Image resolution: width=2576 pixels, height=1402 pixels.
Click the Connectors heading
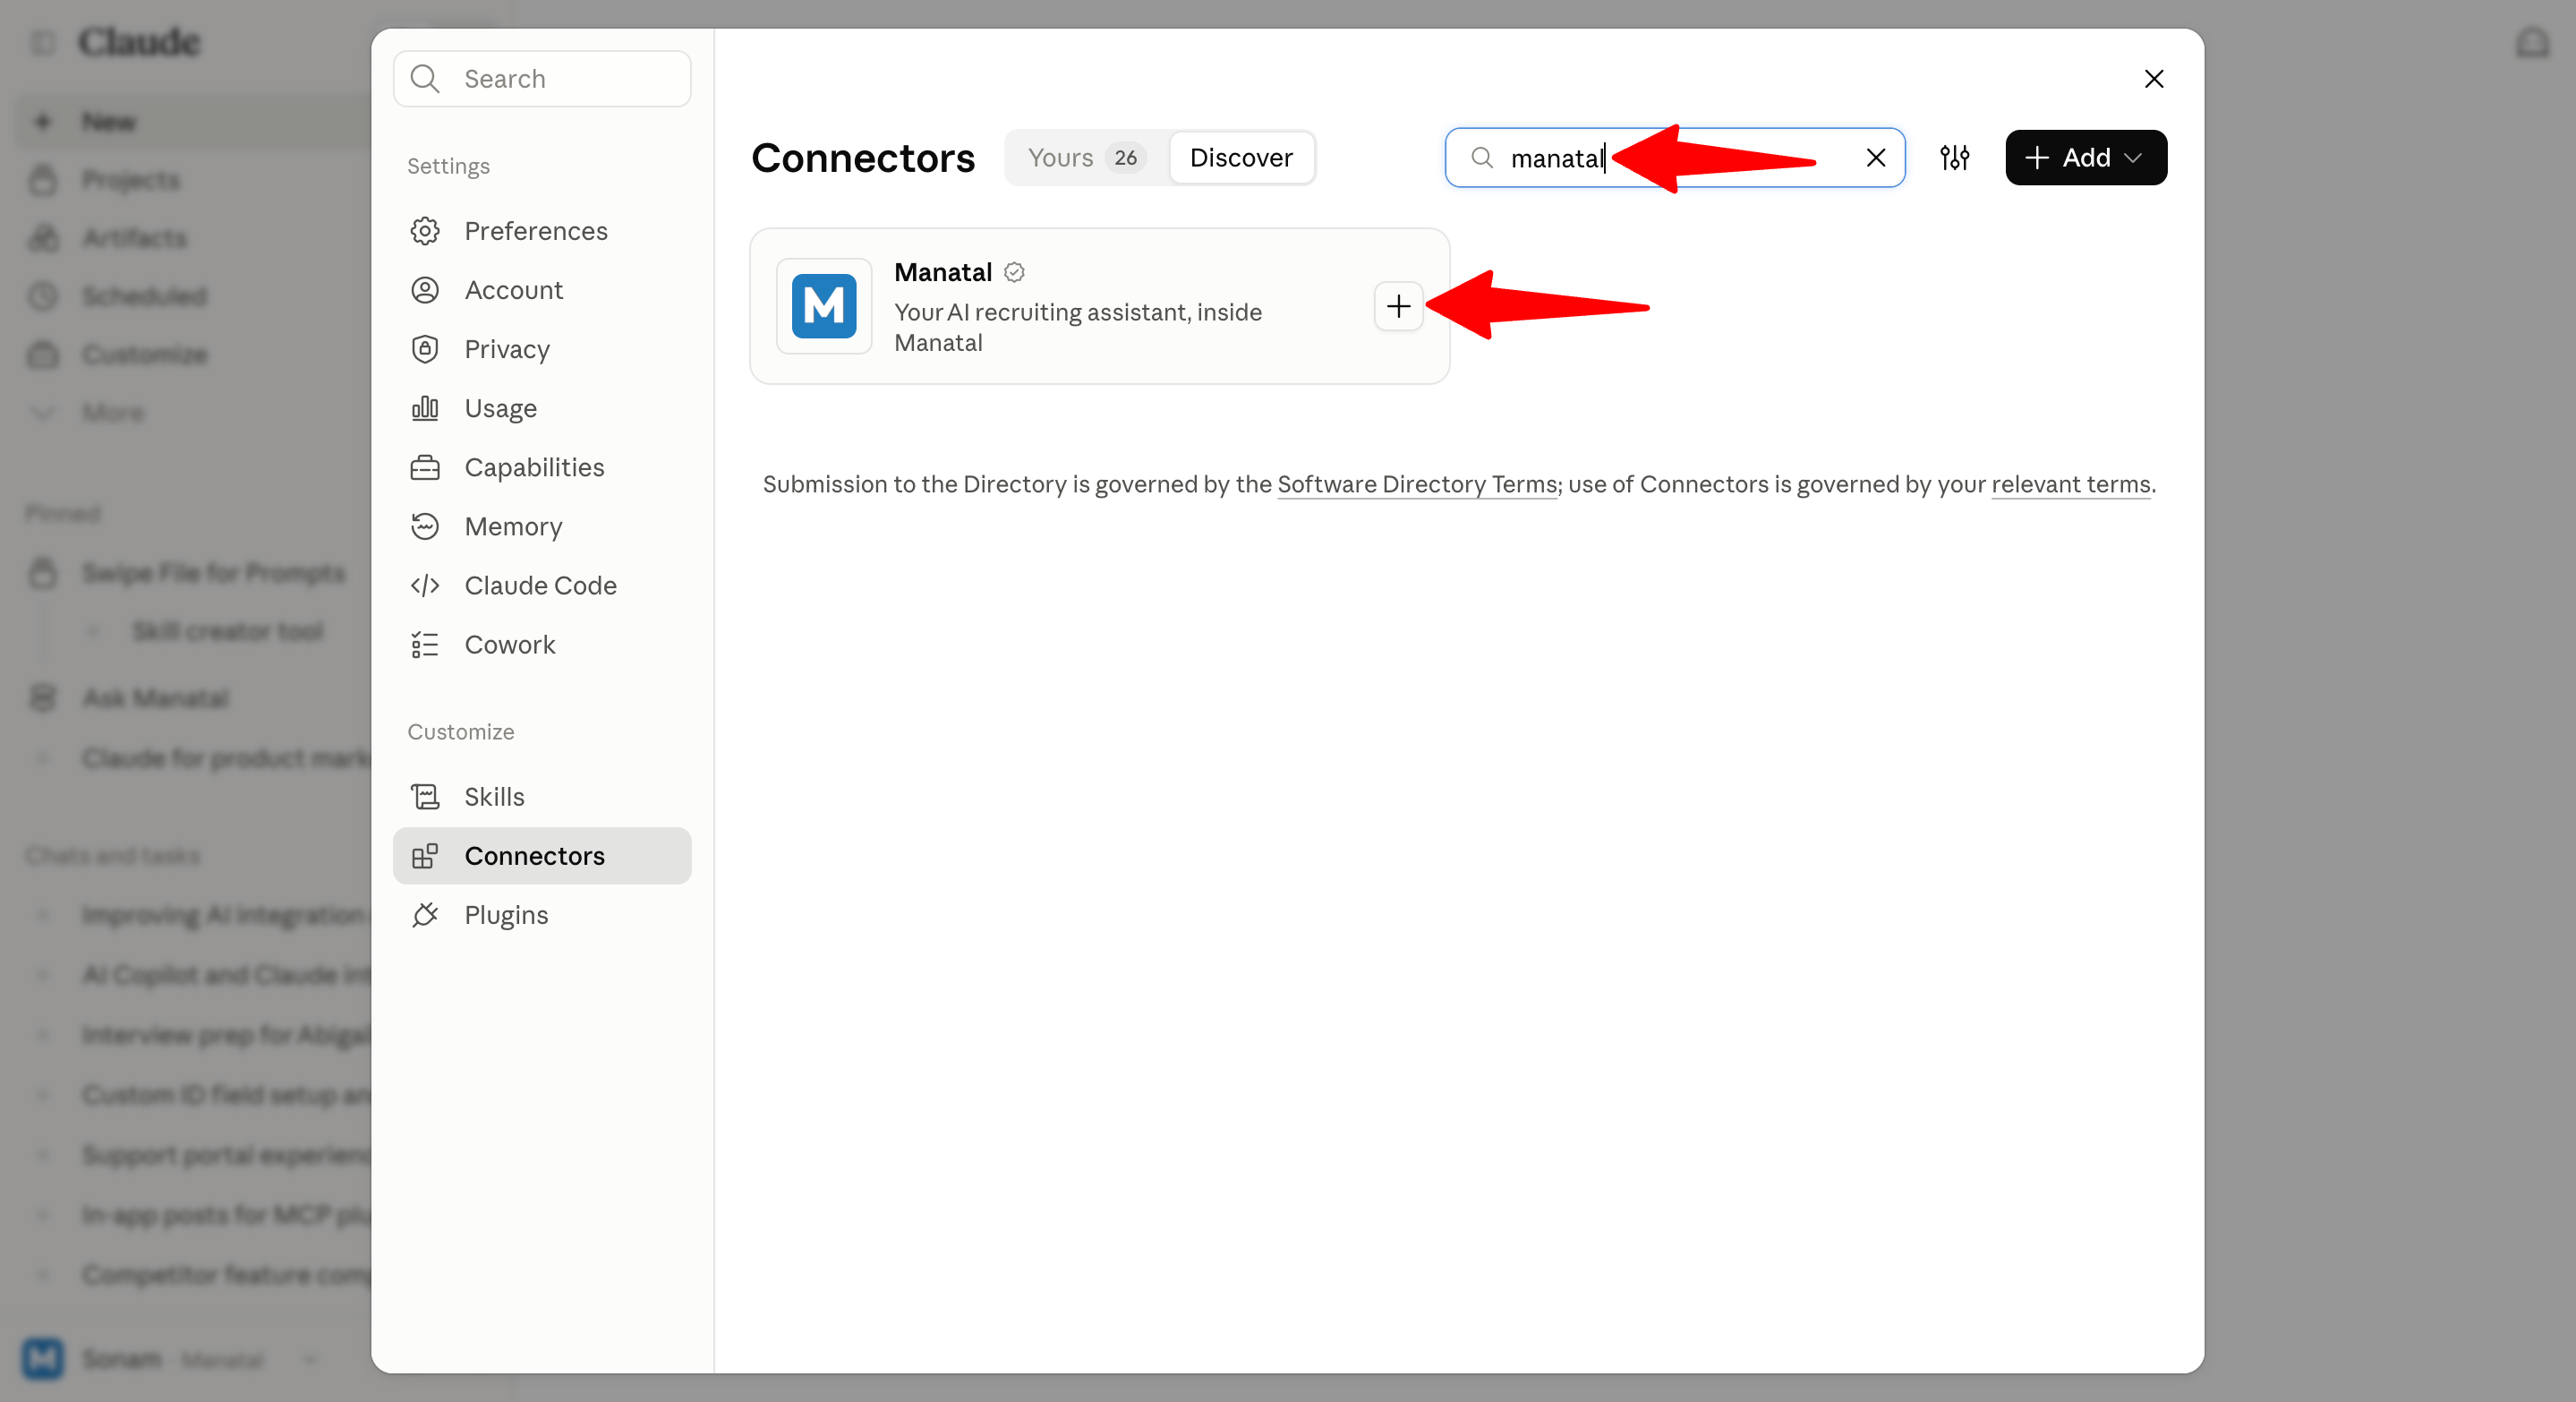click(863, 158)
